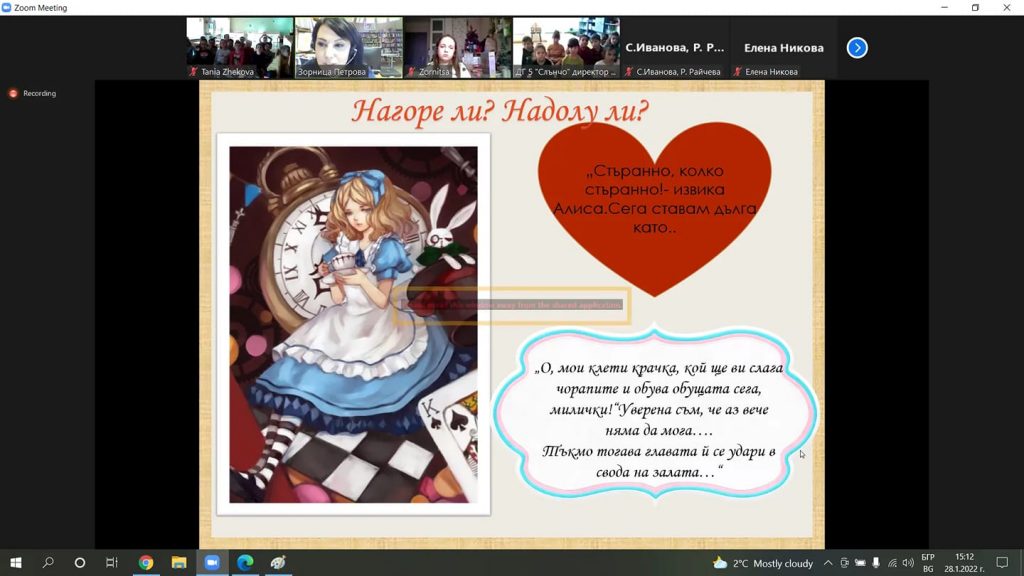Click the muted mic icon beside Елена Никова

coord(737,72)
